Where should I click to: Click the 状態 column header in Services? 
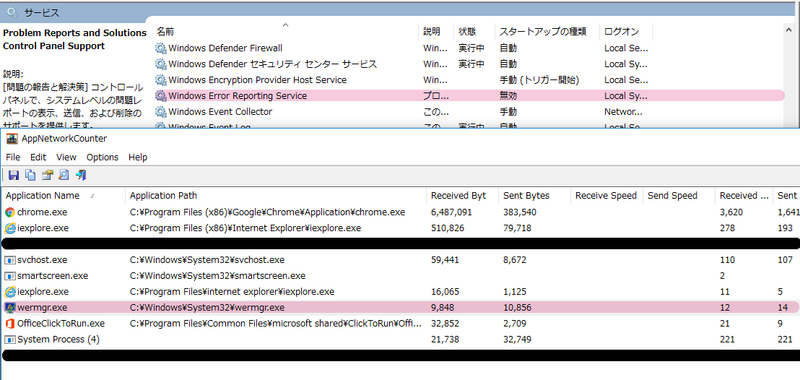click(474, 32)
